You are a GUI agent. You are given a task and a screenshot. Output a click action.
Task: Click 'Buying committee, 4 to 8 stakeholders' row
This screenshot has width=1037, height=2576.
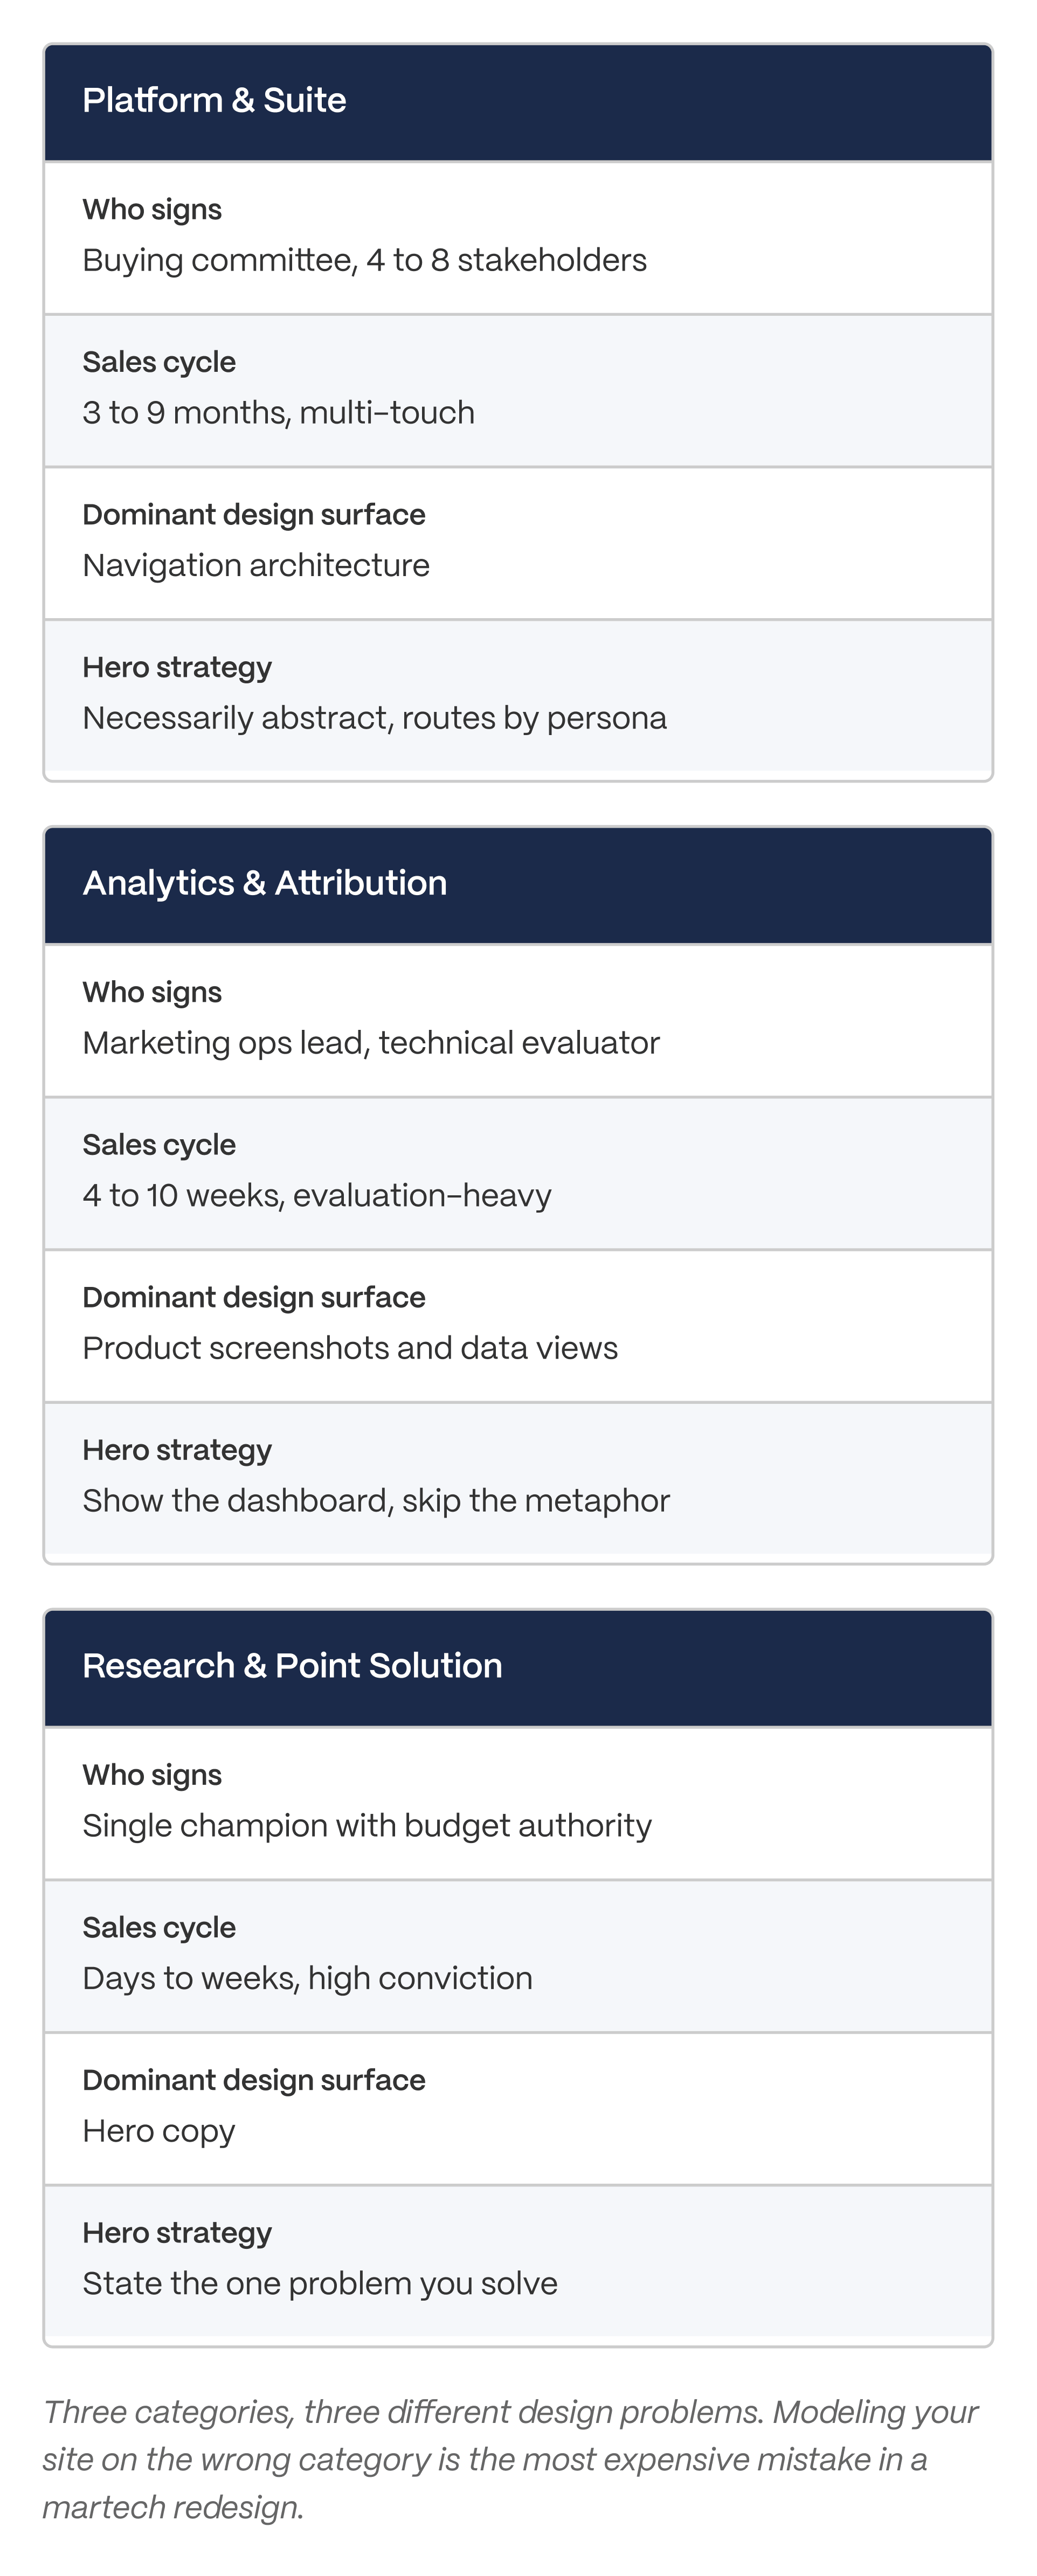[x=518, y=238]
